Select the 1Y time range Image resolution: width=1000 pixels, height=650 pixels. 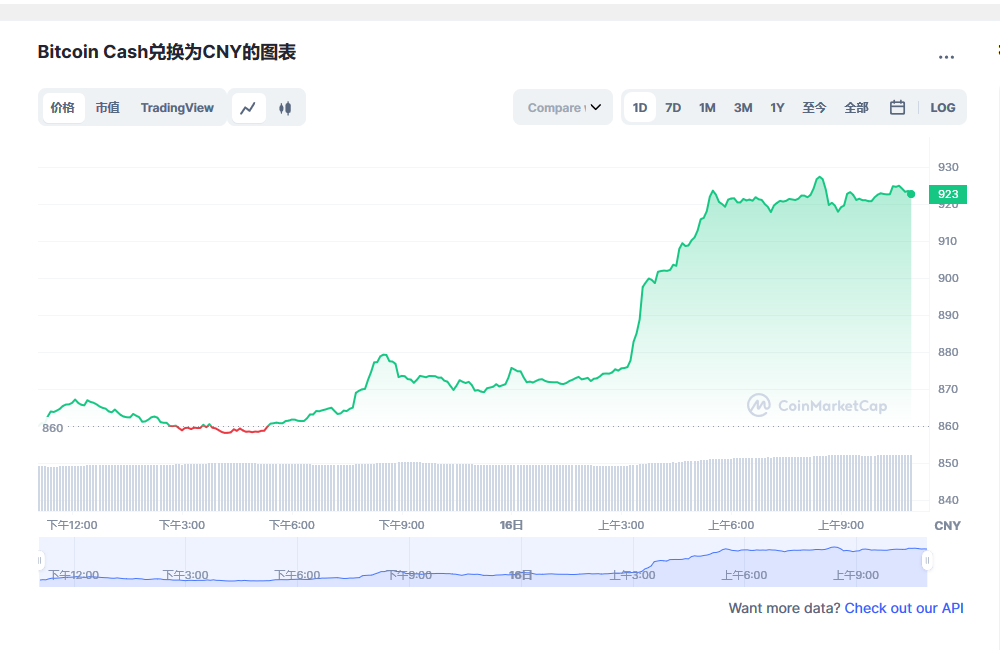click(x=777, y=108)
